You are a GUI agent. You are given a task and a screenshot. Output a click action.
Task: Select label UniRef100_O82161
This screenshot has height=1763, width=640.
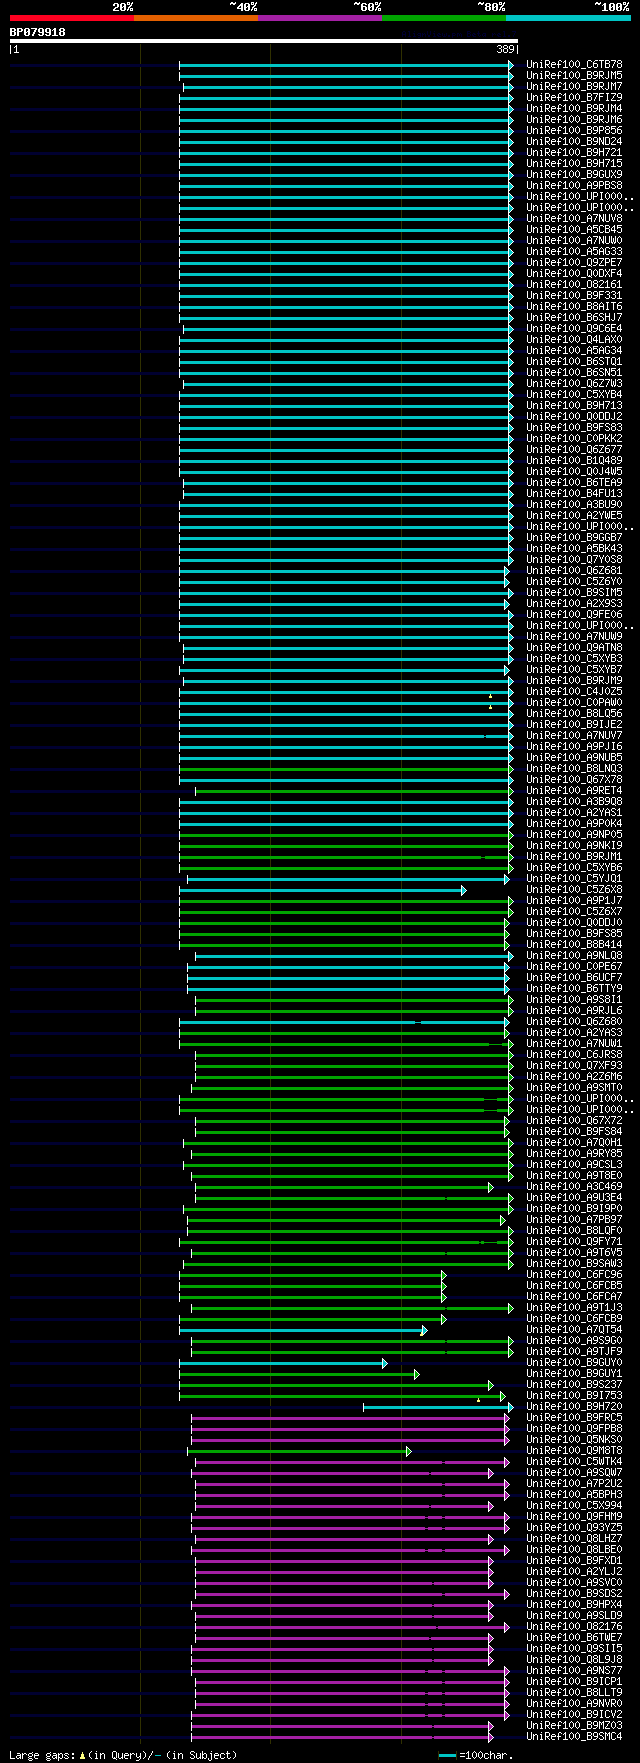574,284
